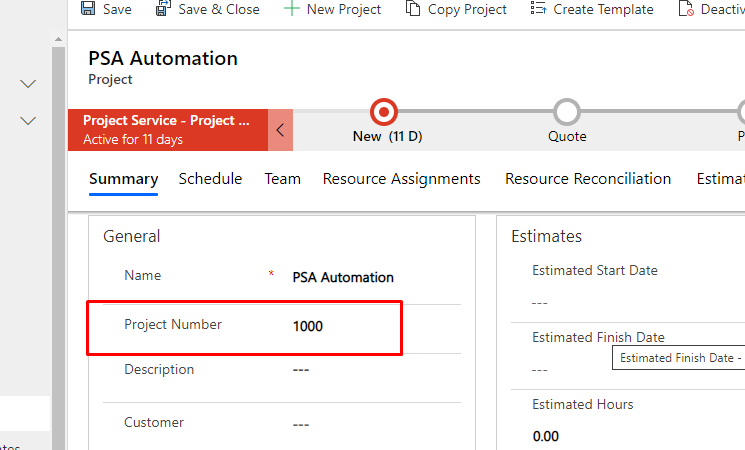The image size is (745, 450).
Task: Click the Customer label
Action: 154,422
